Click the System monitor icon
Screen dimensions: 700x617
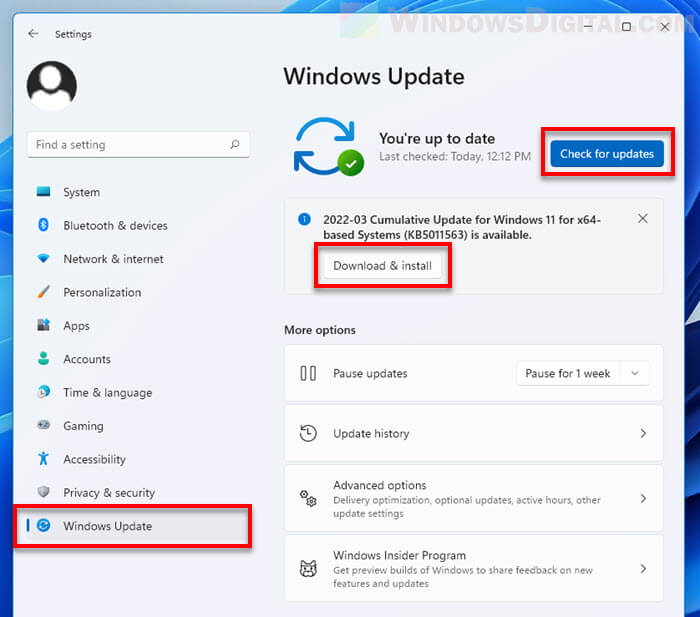[43, 192]
